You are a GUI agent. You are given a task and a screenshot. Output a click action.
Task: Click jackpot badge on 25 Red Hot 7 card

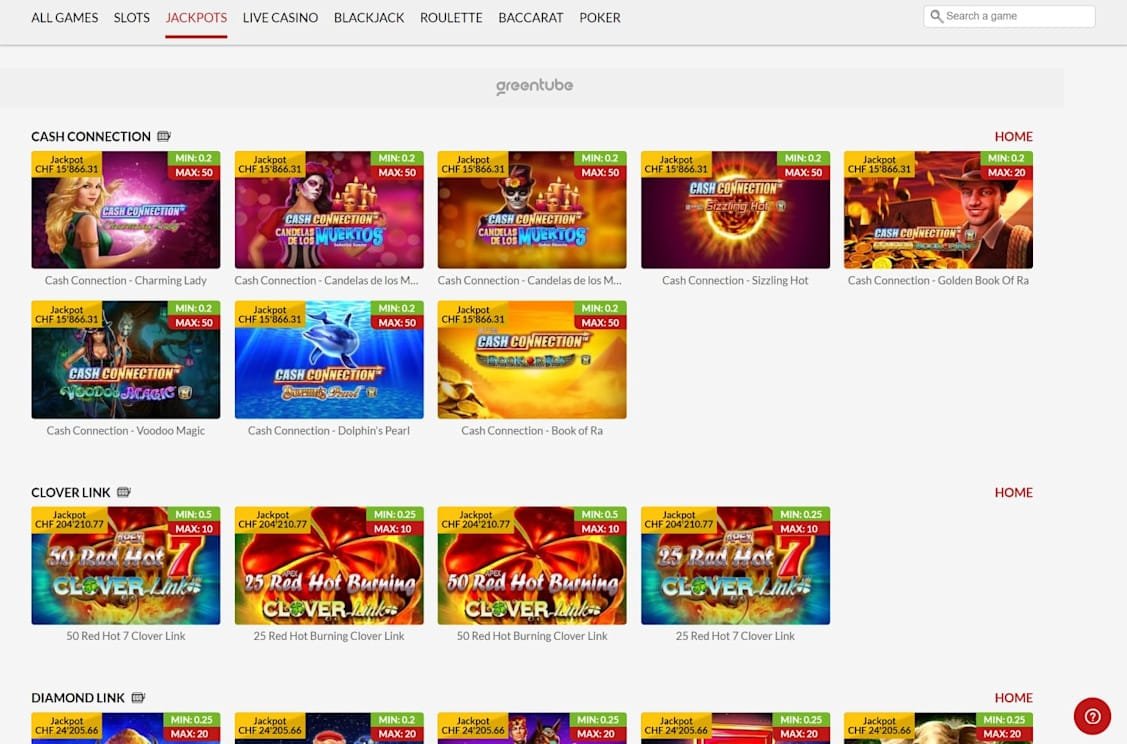tap(678, 520)
